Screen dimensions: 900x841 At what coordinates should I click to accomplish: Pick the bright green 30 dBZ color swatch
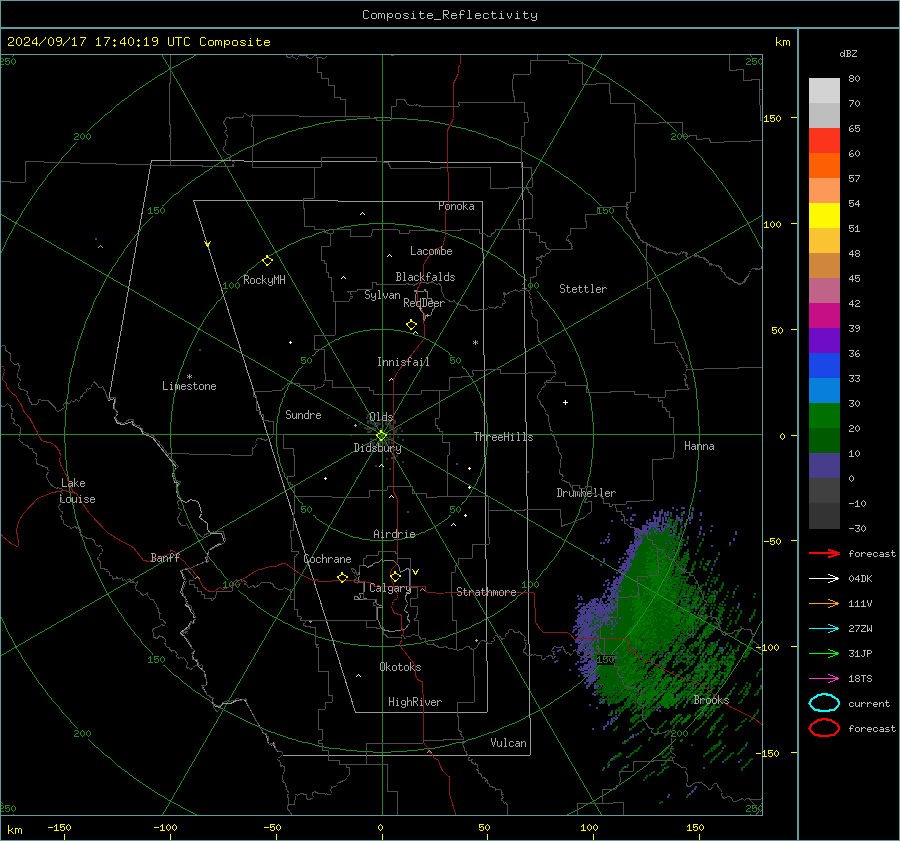[824, 415]
